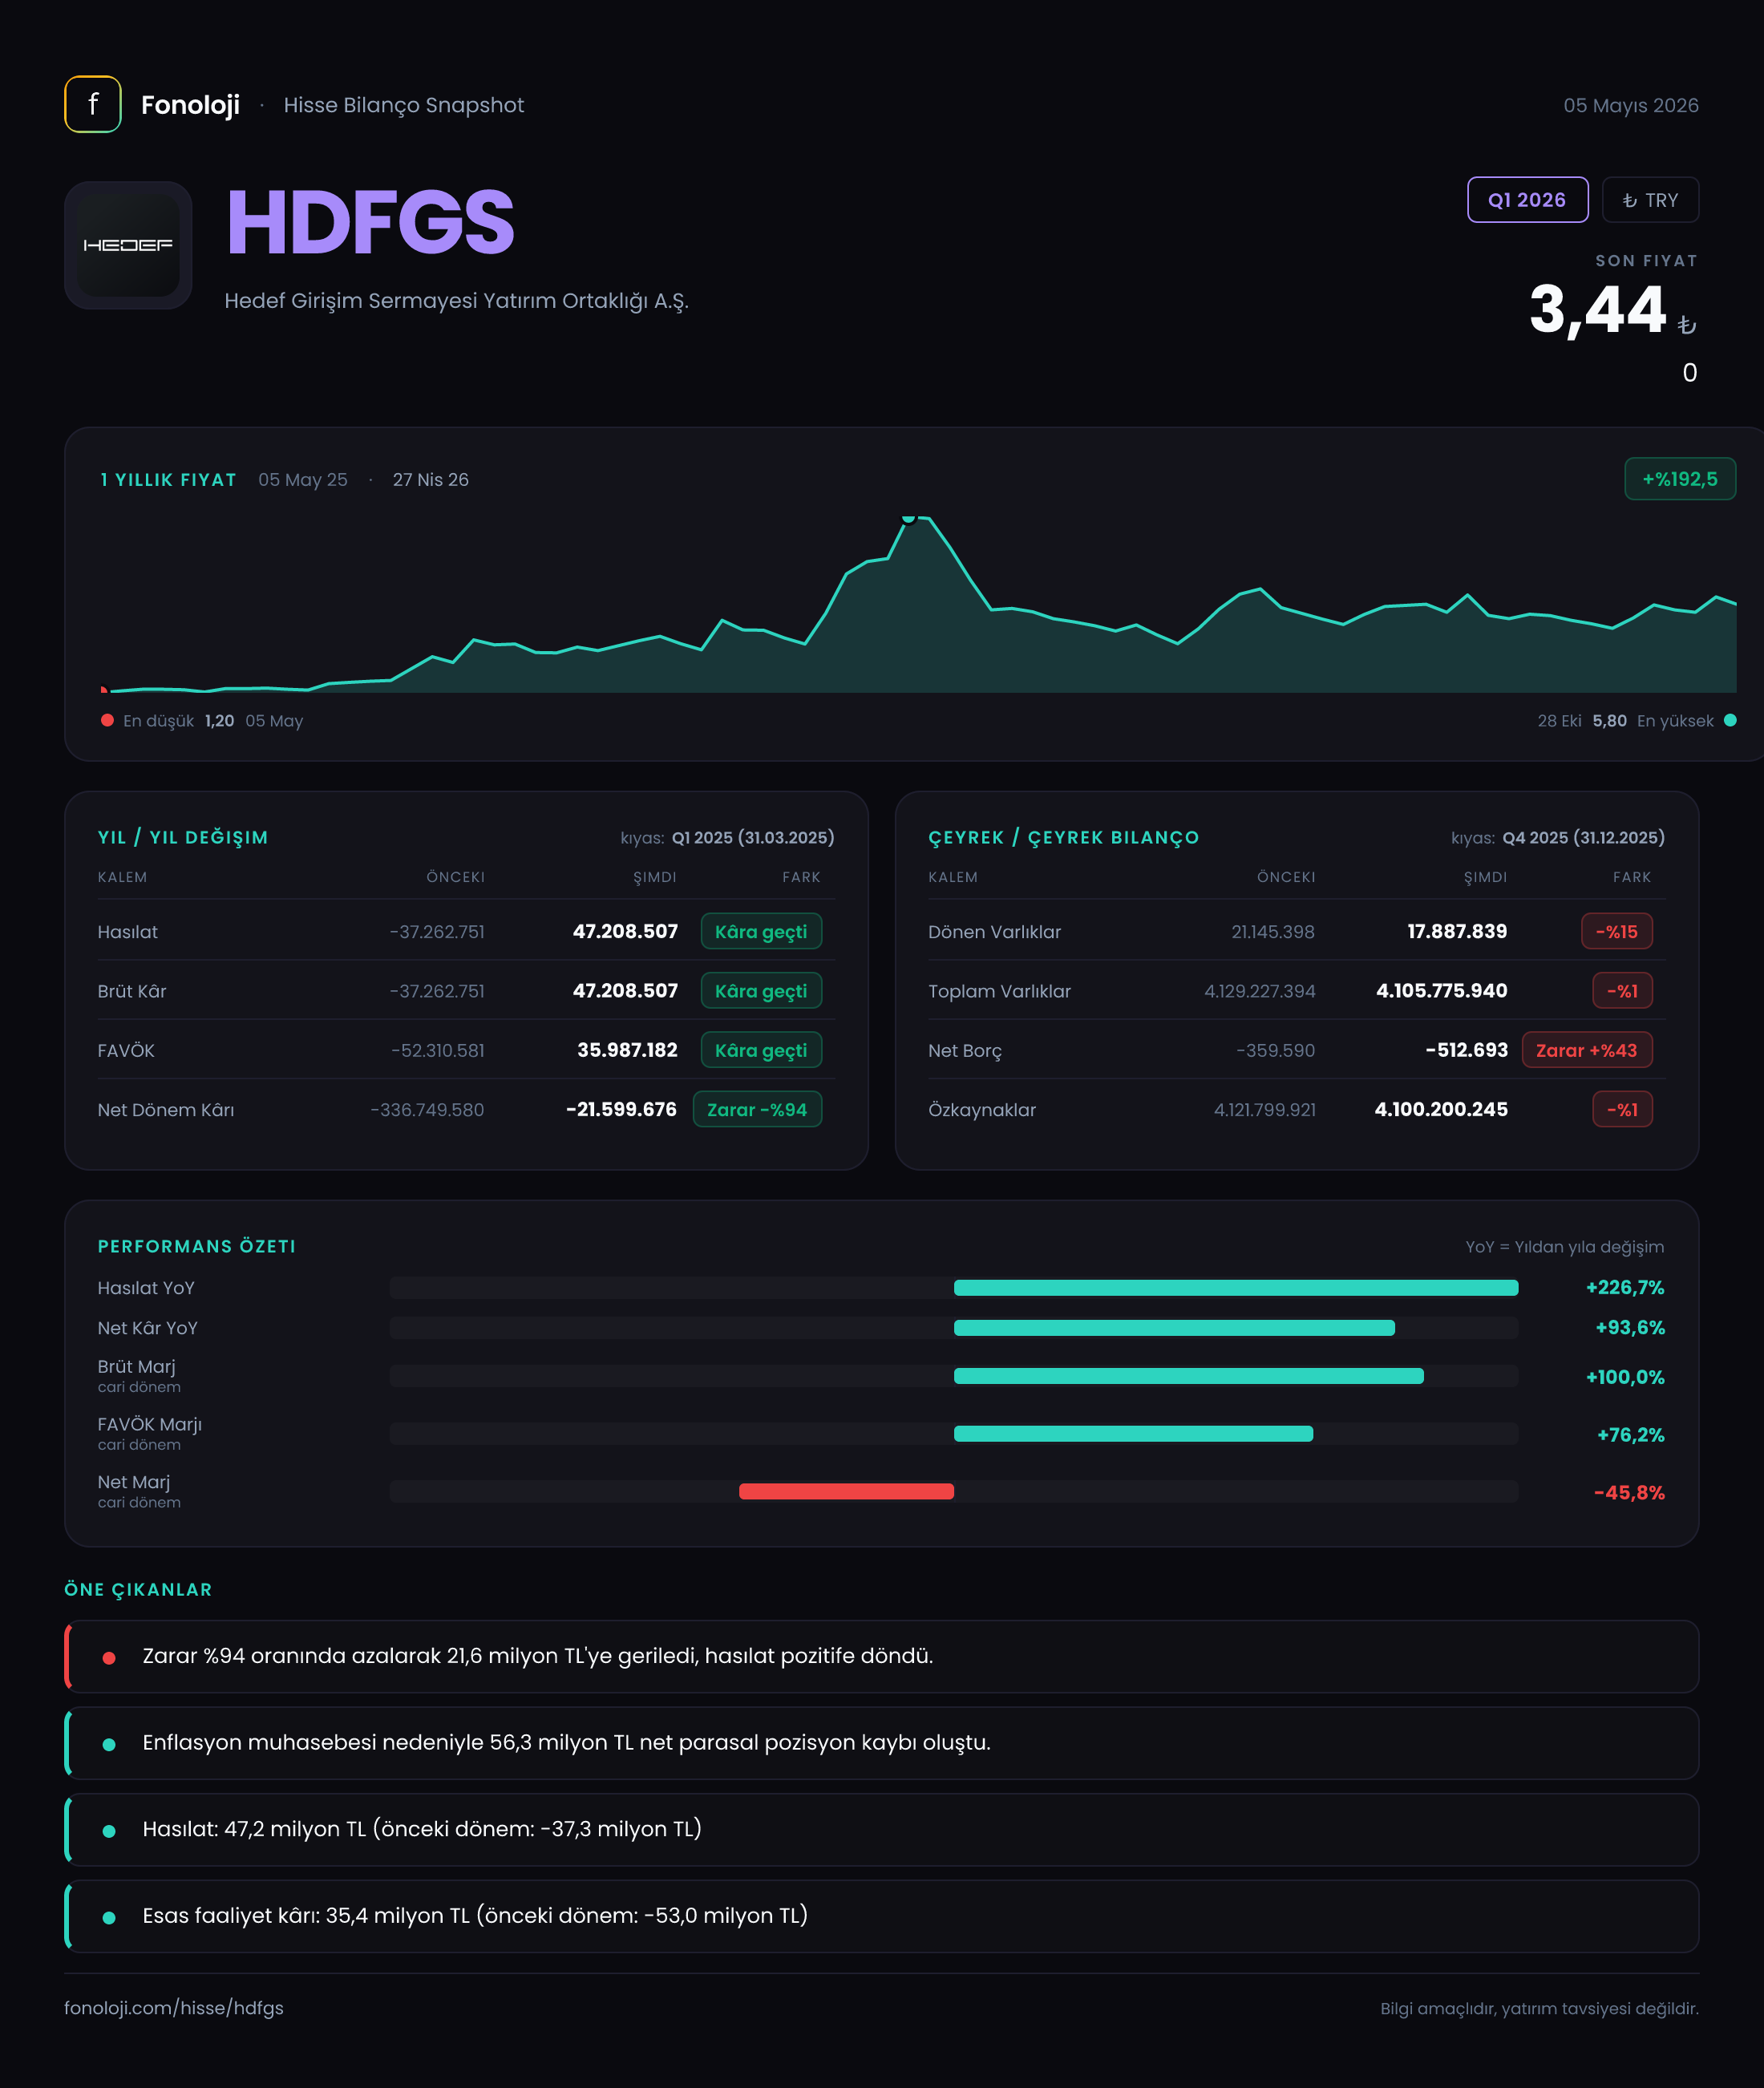Click the Hasılat row 'Kâra geçti' badge
The image size is (1764, 2088).
coord(761,931)
